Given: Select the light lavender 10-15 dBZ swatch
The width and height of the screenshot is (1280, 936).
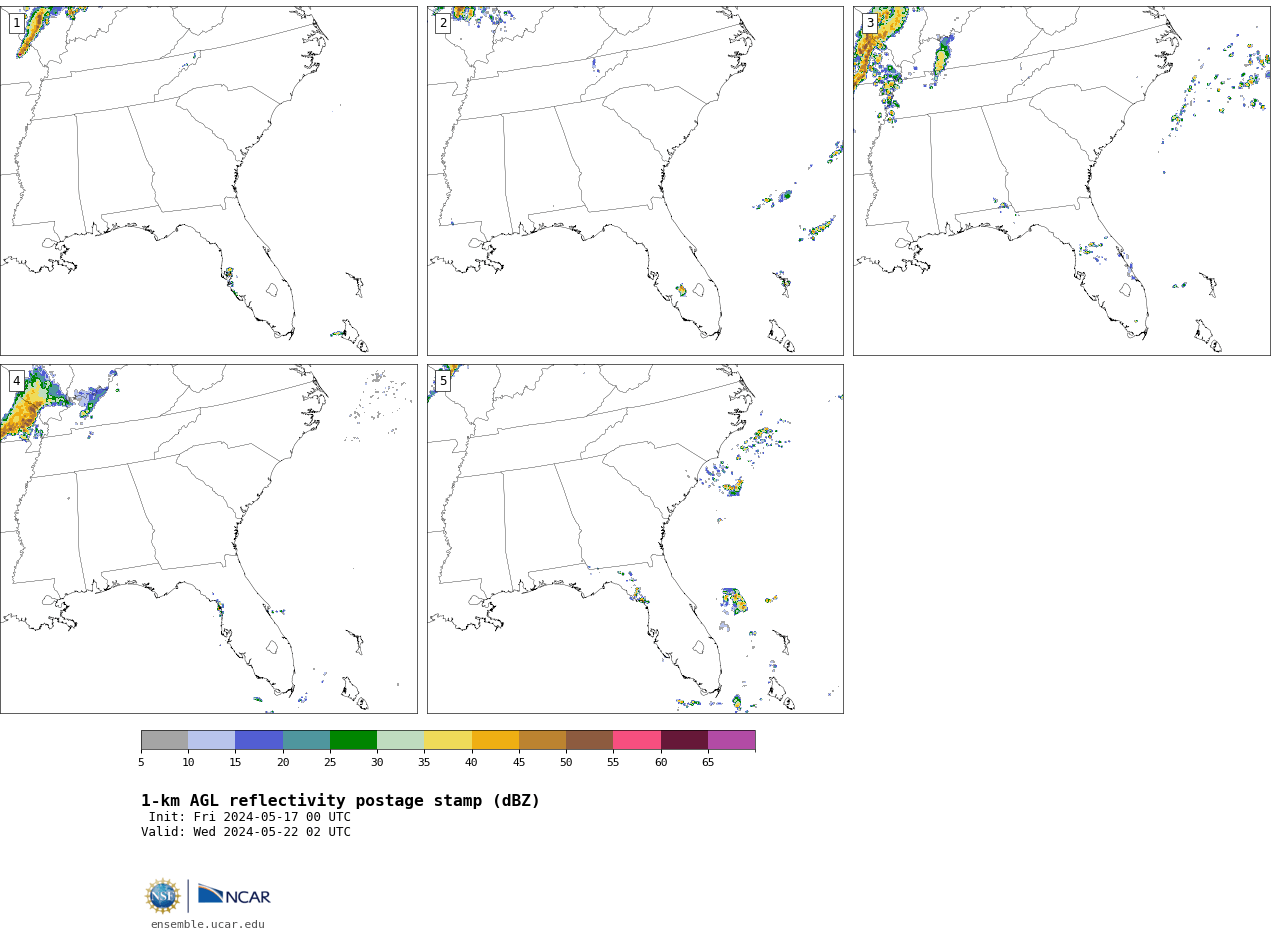Looking at the screenshot, I should (212, 740).
